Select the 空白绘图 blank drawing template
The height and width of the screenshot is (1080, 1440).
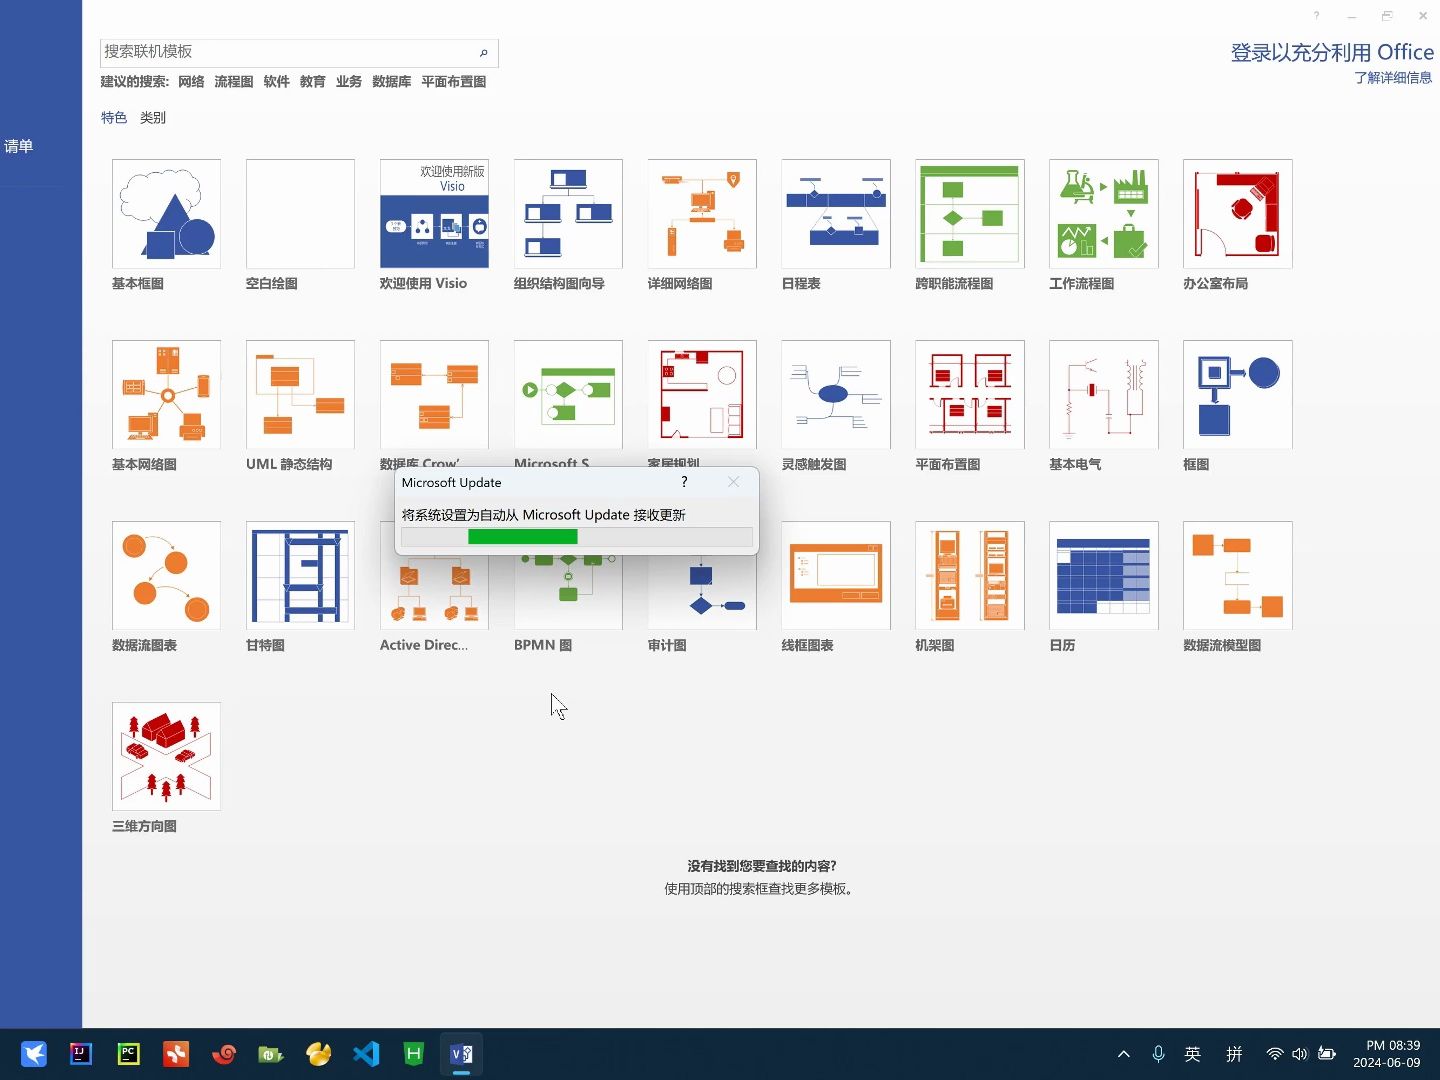pyautogui.click(x=300, y=214)
